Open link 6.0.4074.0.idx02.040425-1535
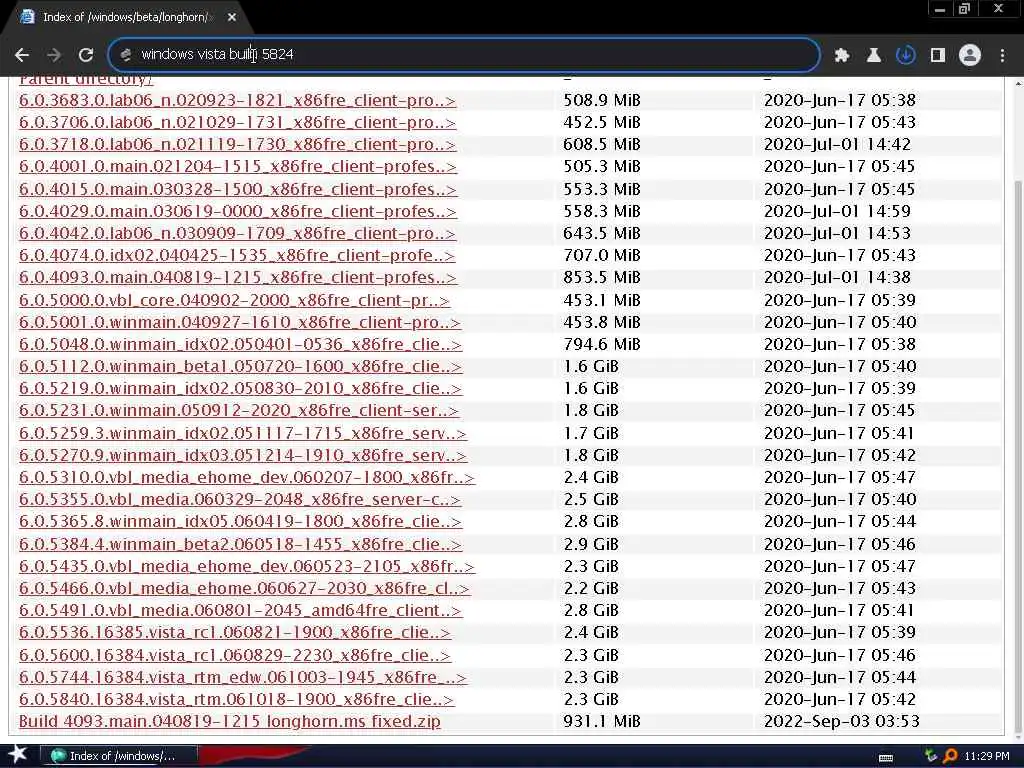Image resolution: width=1024 pixels, height=768 pixels. point(237,255)
